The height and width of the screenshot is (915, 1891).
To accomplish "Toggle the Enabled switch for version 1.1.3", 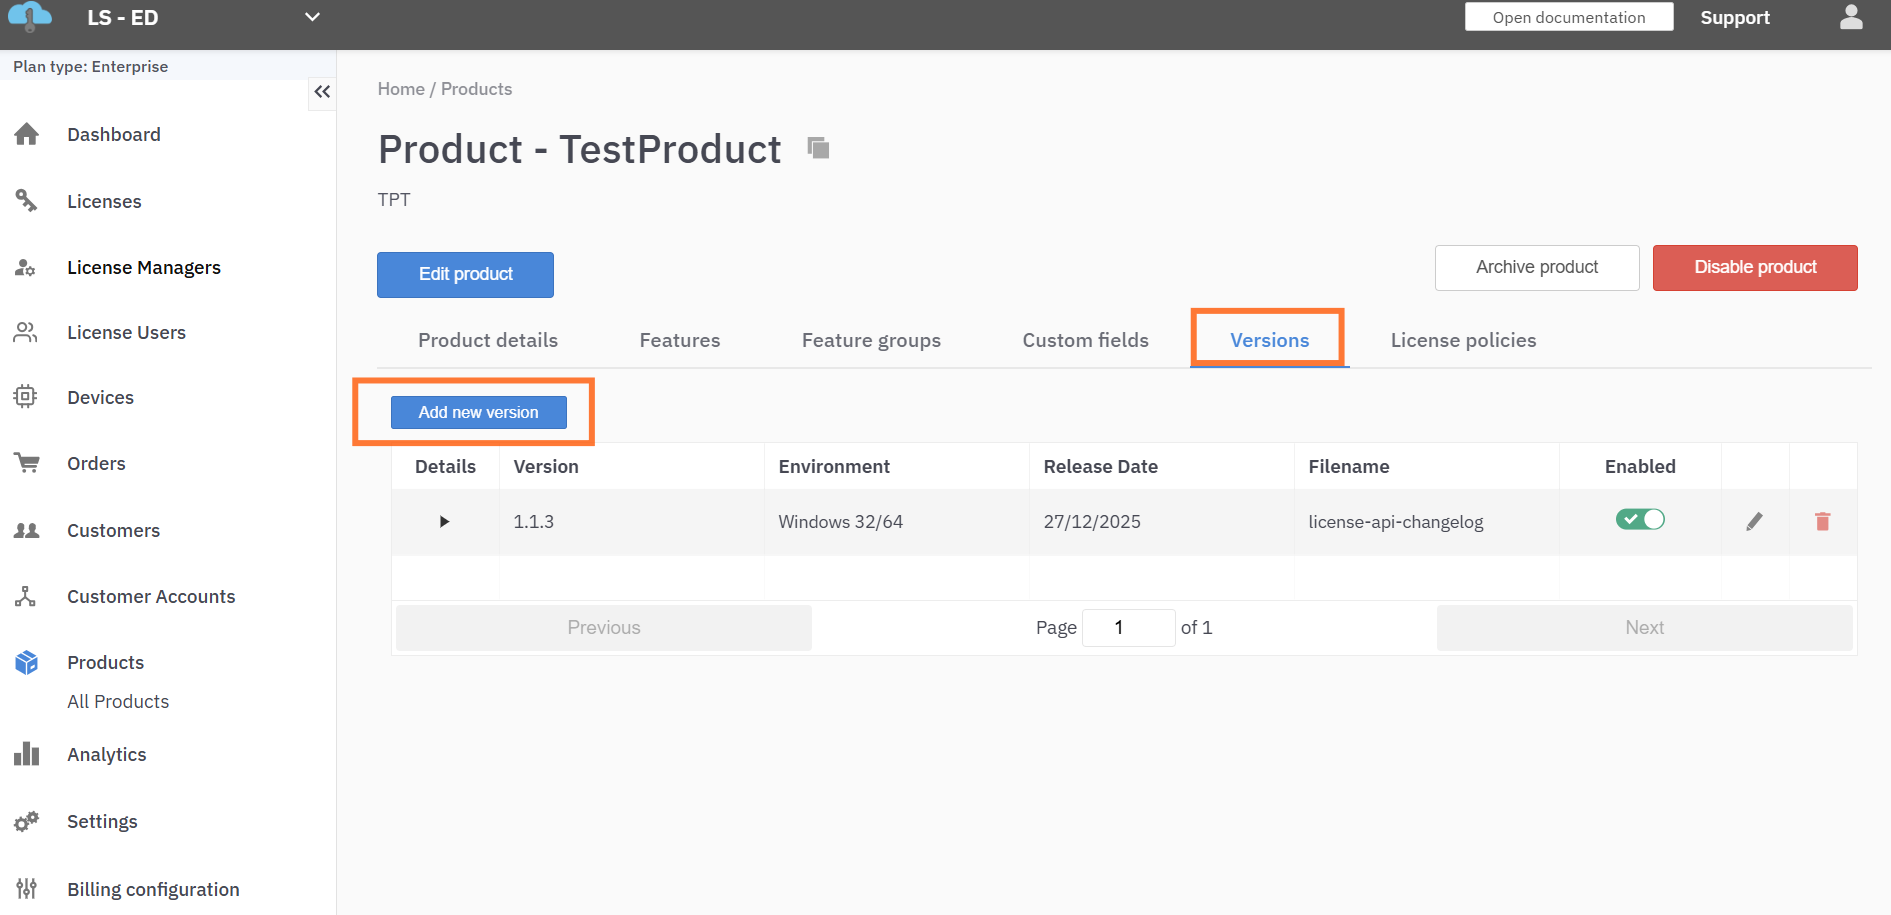I will (1639, 519).
